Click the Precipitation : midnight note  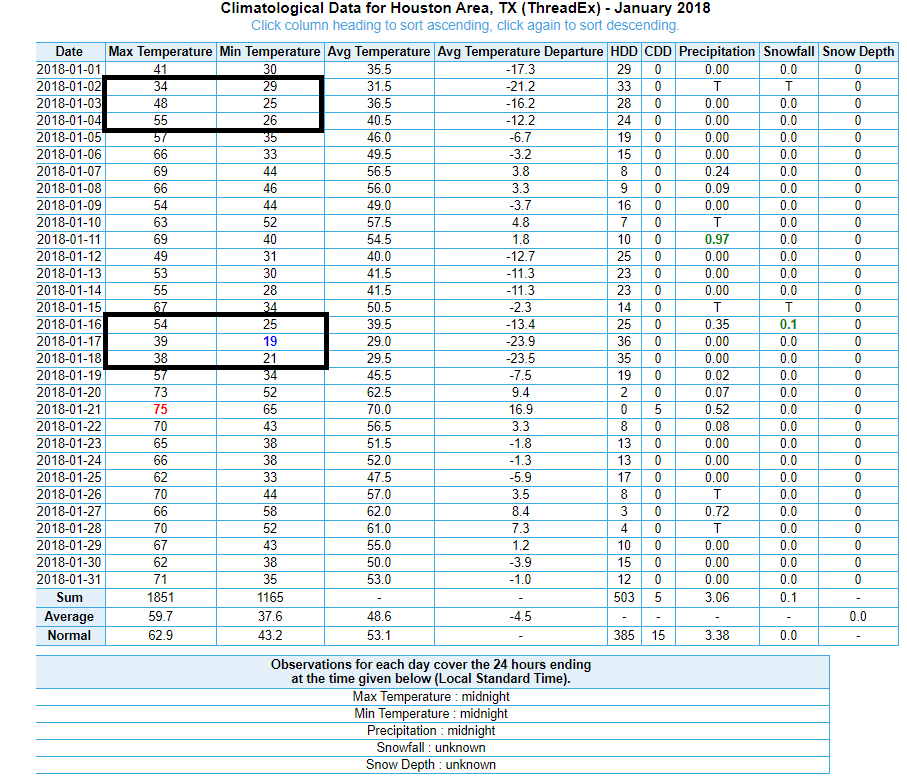point(431,731)
